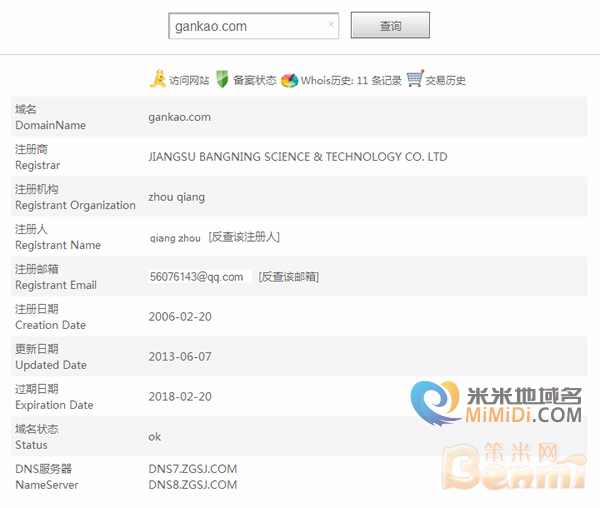This screenshot has height=508, width=600.
Task: Click nameserver DNS8.ZGSJ.COM
Action: [x=193, y=485]
